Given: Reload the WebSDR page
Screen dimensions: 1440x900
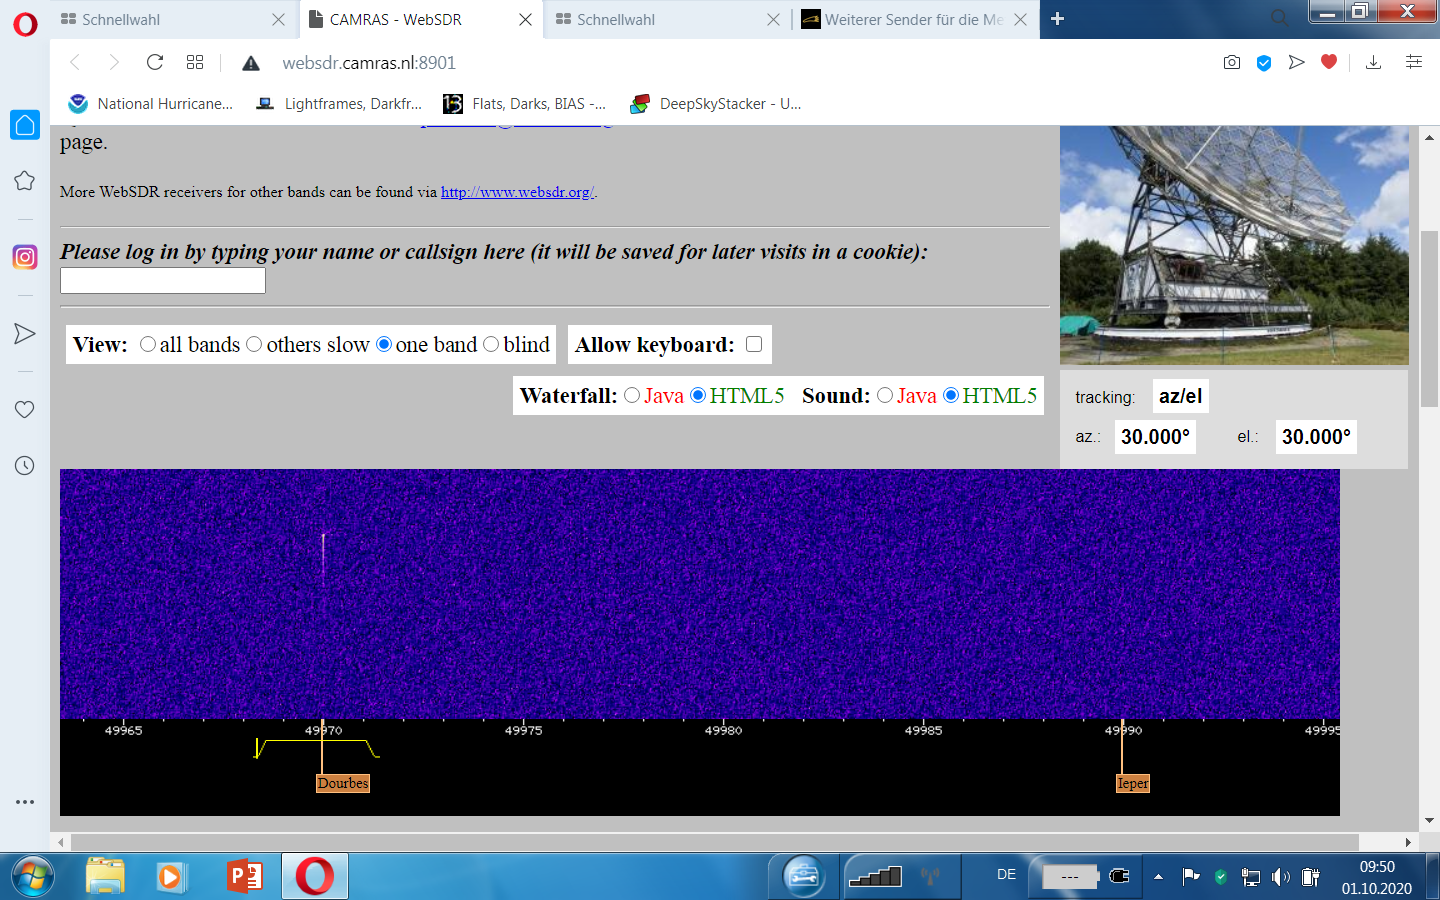Looking at the screenshot, I should [155, 63].
